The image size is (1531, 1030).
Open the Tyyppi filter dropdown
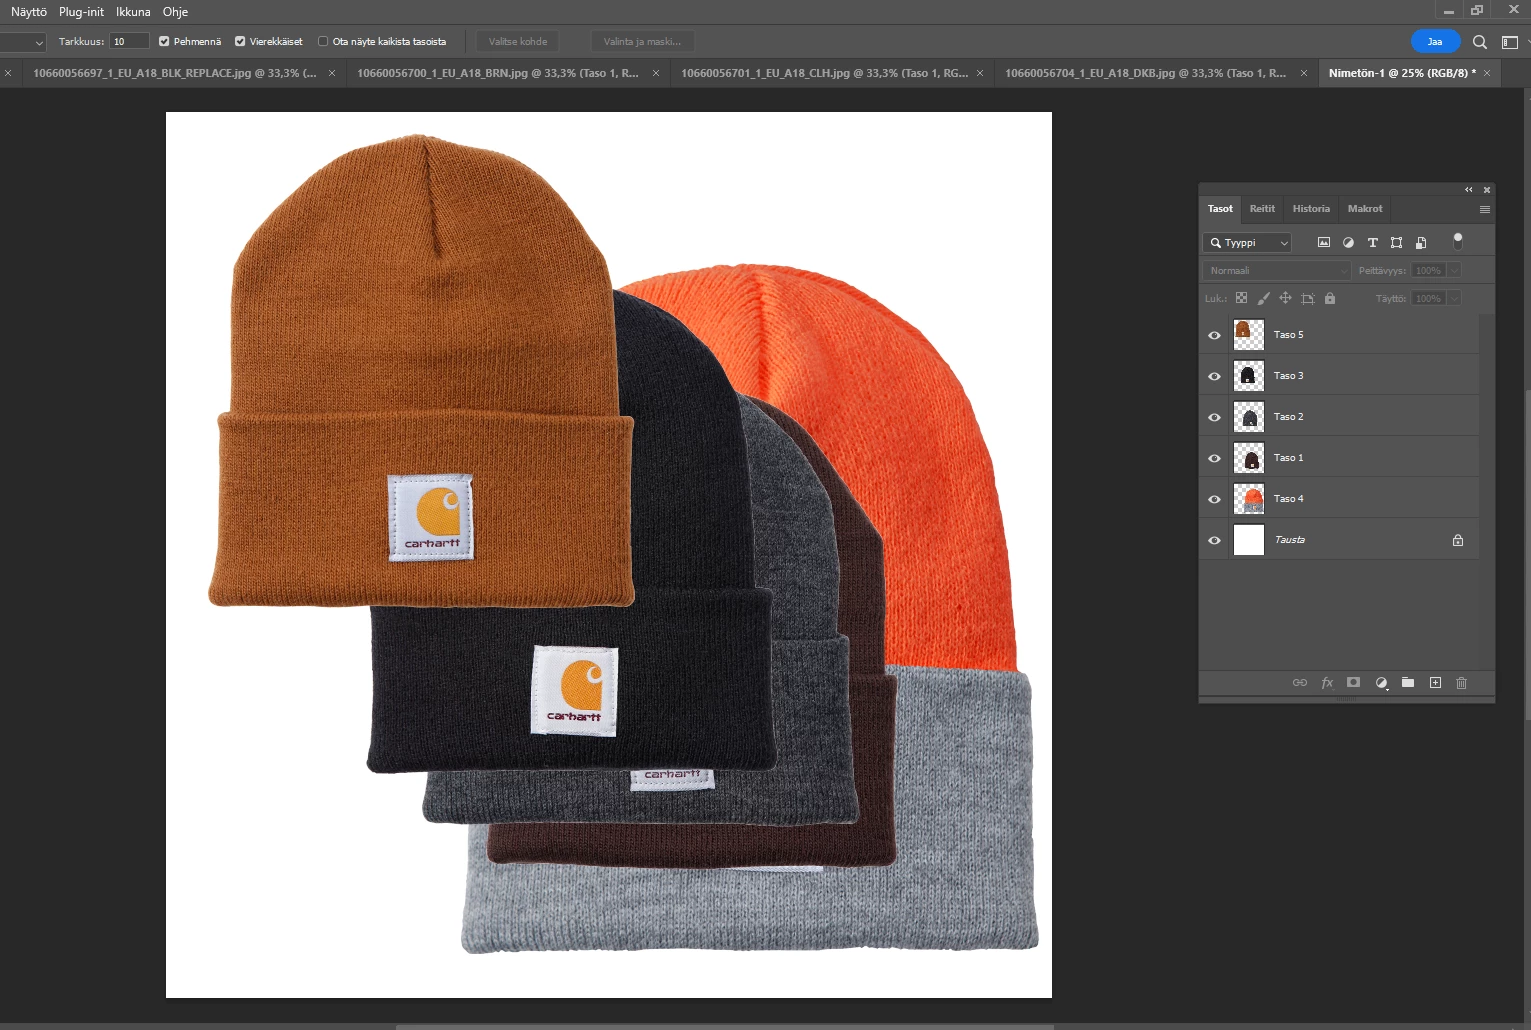click(1248, 242)
